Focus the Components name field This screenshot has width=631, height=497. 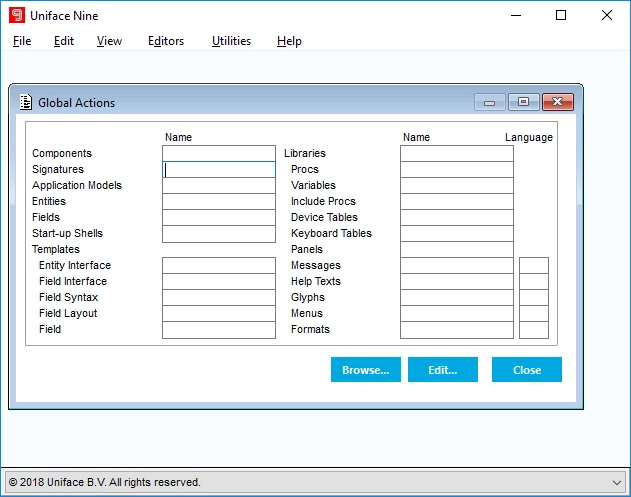(x=219, y=153)
